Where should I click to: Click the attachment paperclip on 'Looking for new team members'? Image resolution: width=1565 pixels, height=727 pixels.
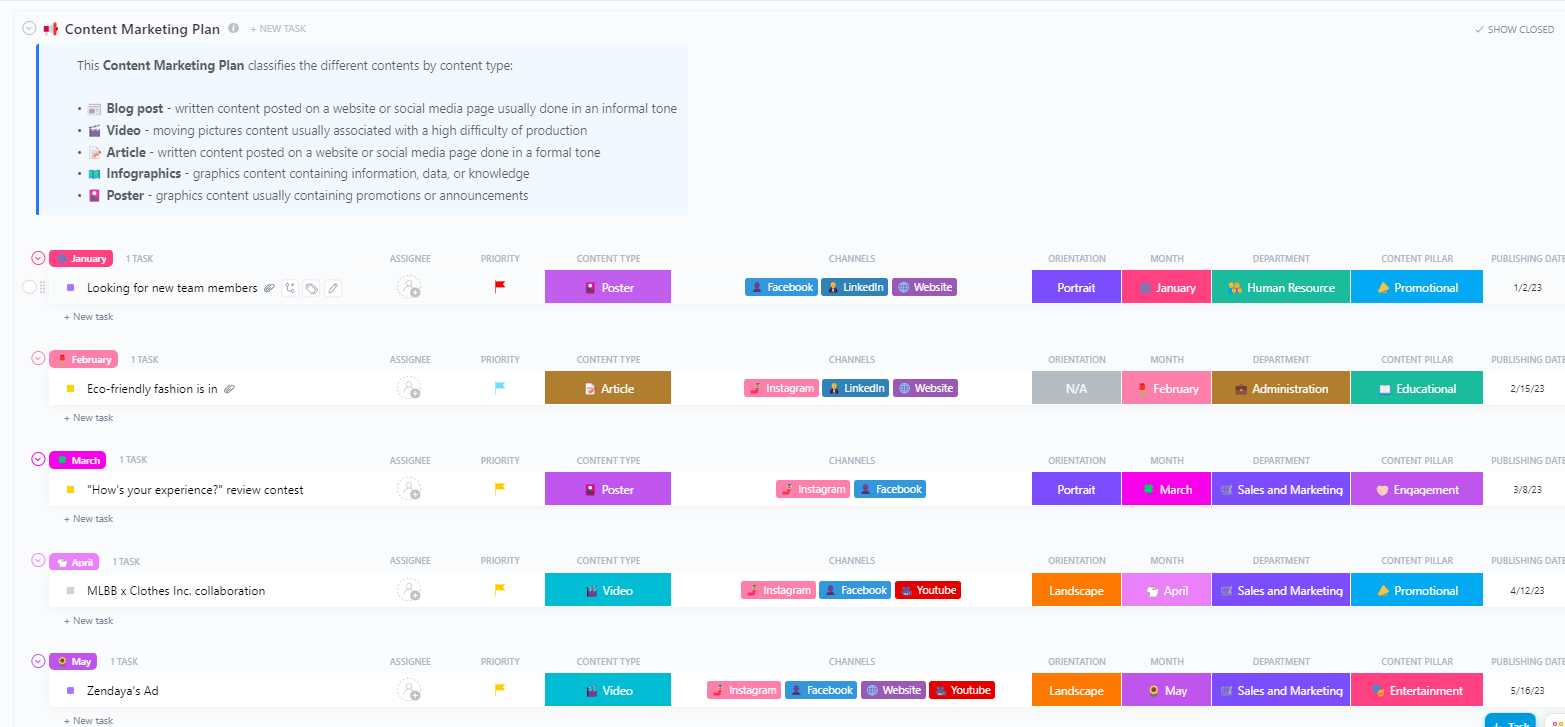[268, 287]
